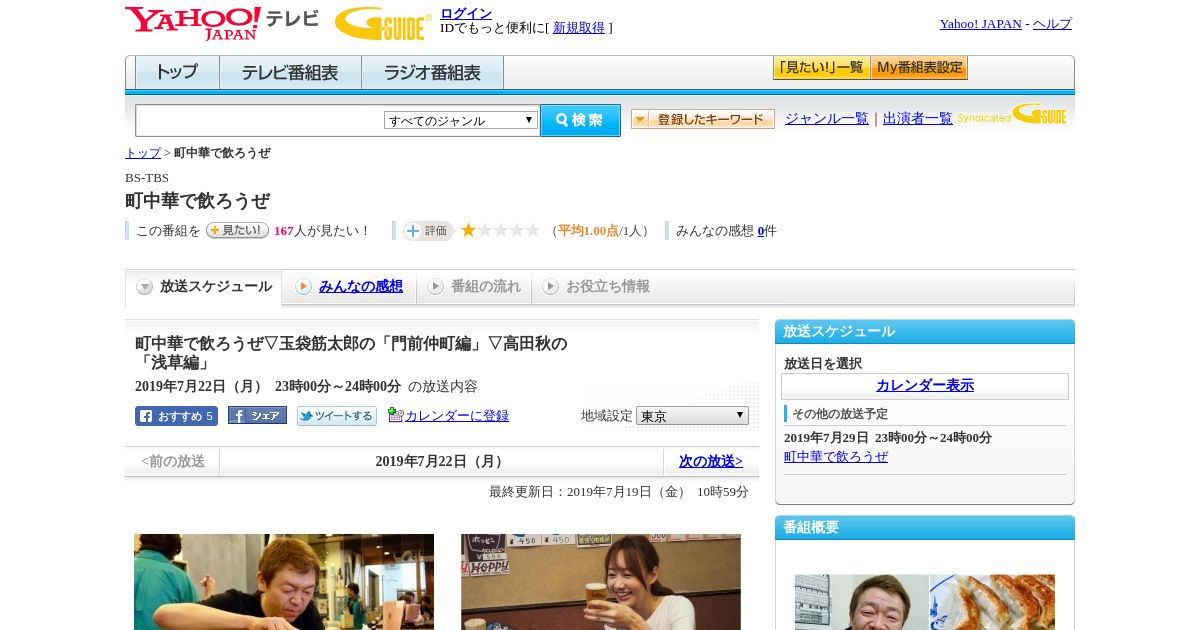This screenshot has height=630, width=1200.
Task: Click the blue 検索 button
Action: point(580,120)
